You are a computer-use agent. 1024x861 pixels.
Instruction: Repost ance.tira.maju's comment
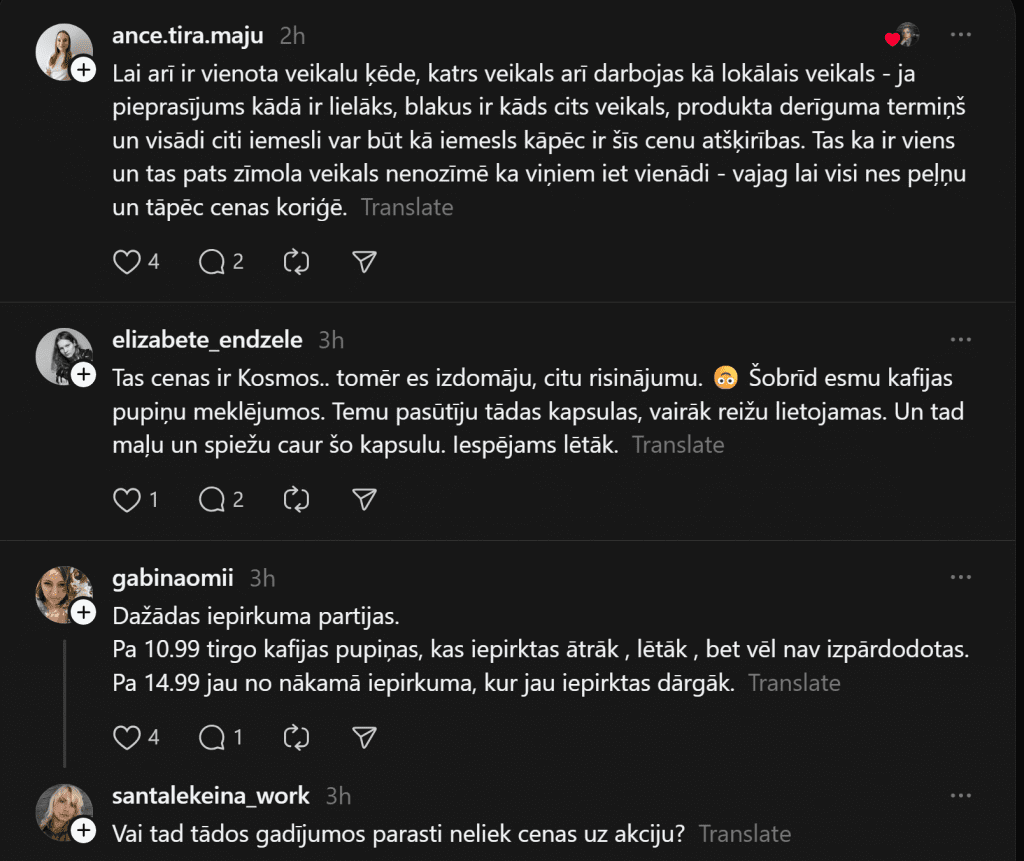tap(297, 262)
